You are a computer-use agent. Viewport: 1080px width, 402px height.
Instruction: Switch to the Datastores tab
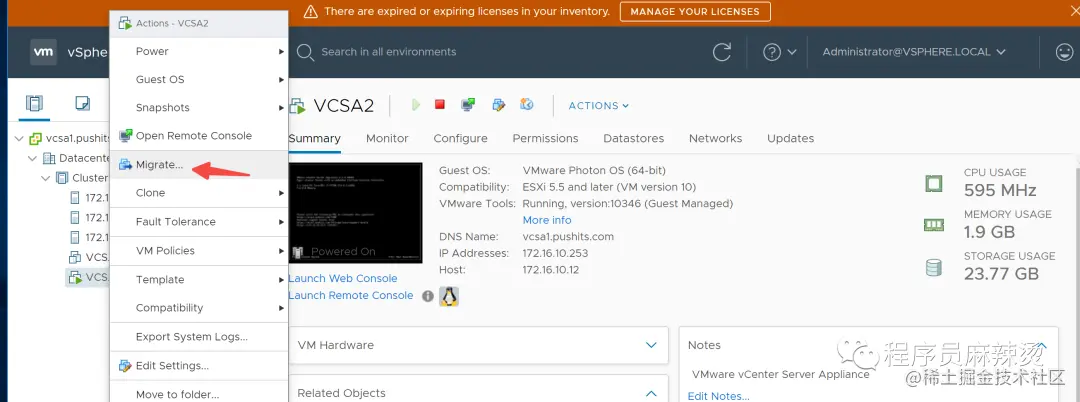634,138
